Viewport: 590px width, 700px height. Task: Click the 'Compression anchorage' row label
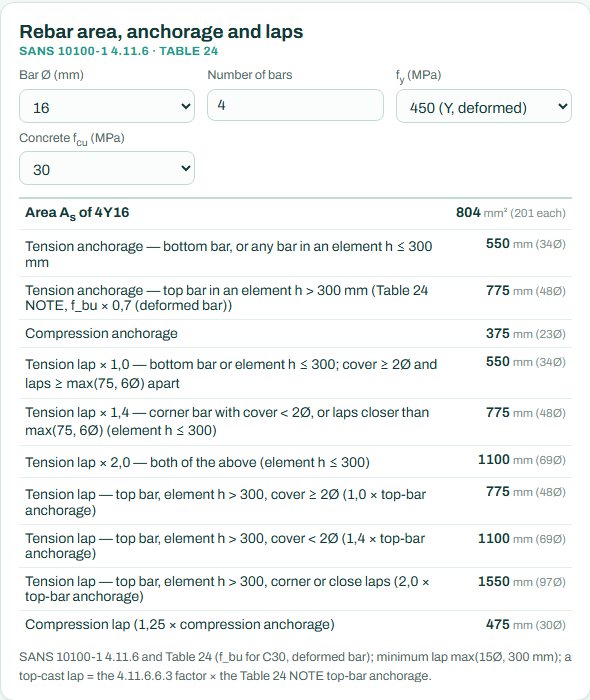point(101,333)
